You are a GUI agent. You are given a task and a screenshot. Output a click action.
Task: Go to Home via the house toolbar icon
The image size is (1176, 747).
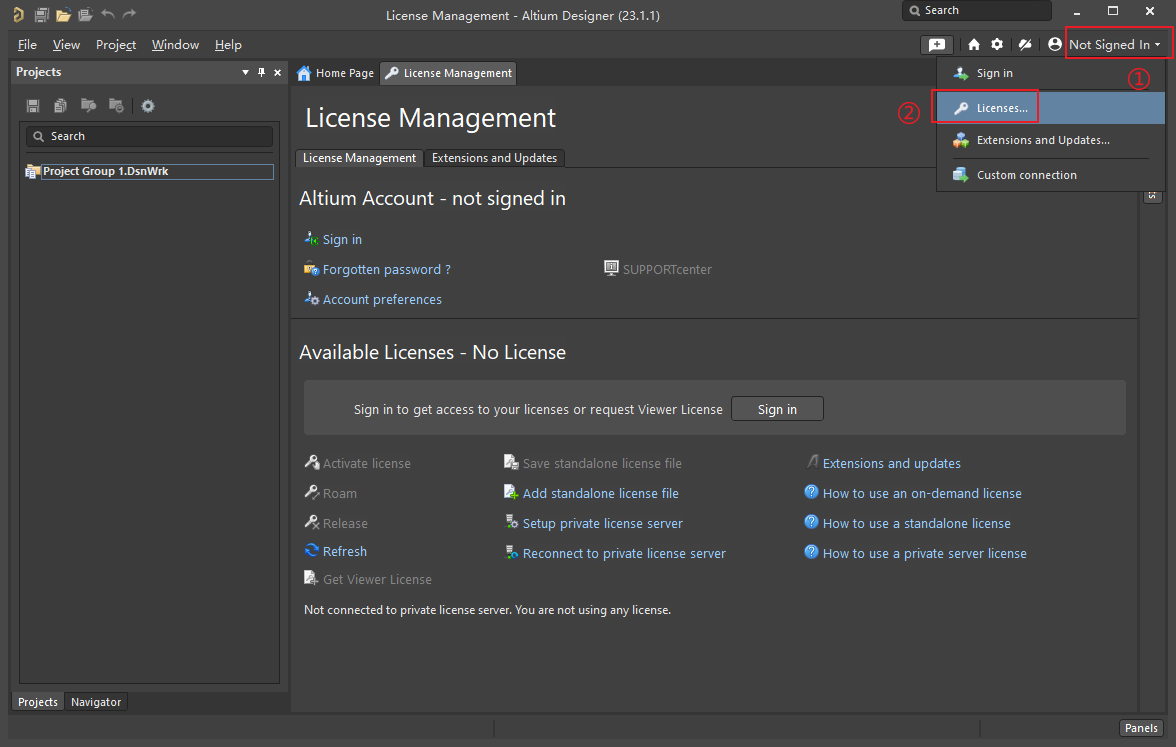(974, 45)
